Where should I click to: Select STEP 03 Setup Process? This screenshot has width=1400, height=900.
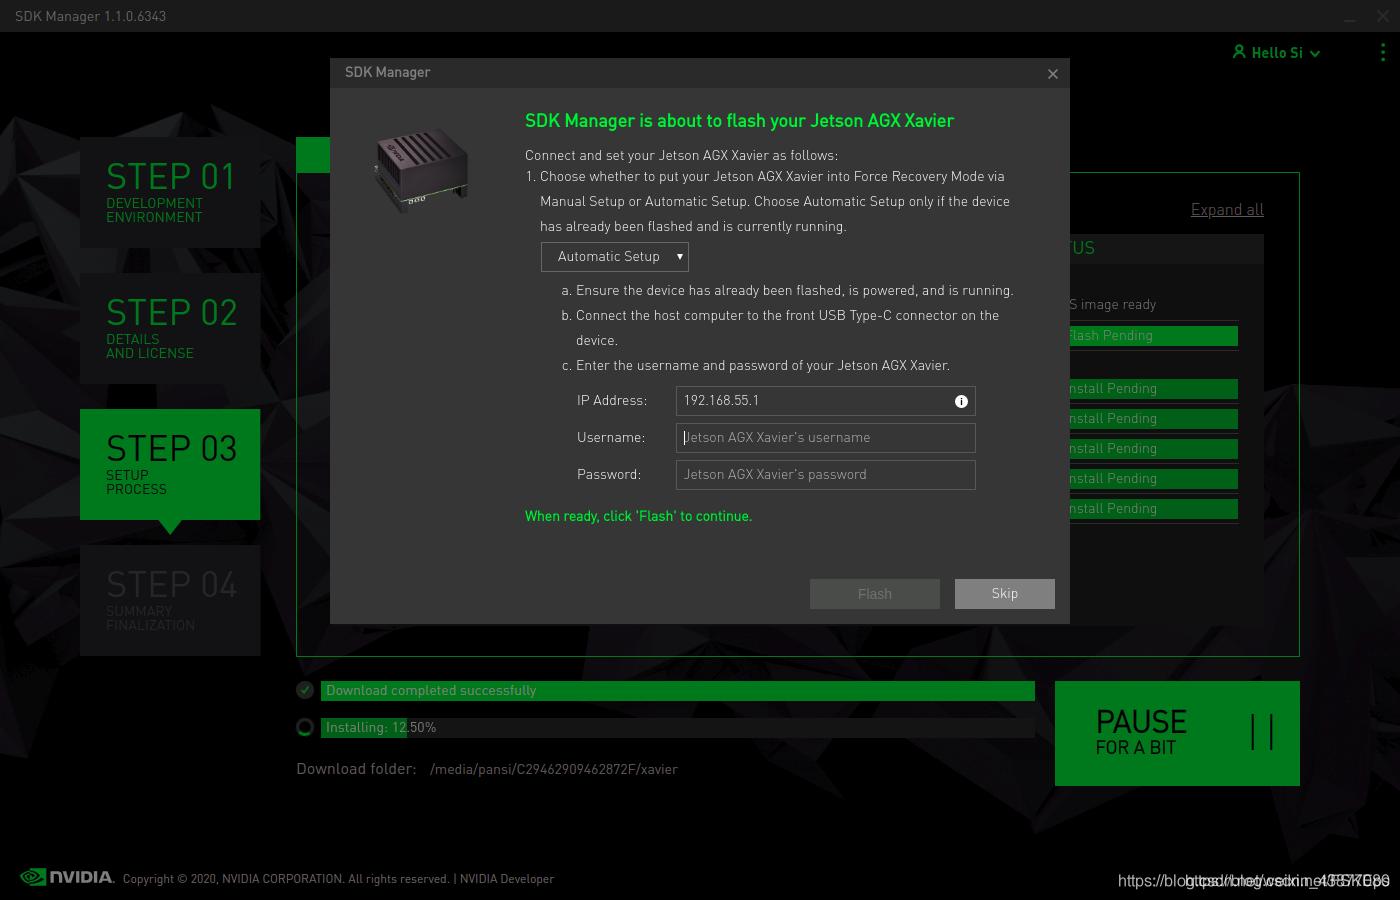tap(170, 464)
